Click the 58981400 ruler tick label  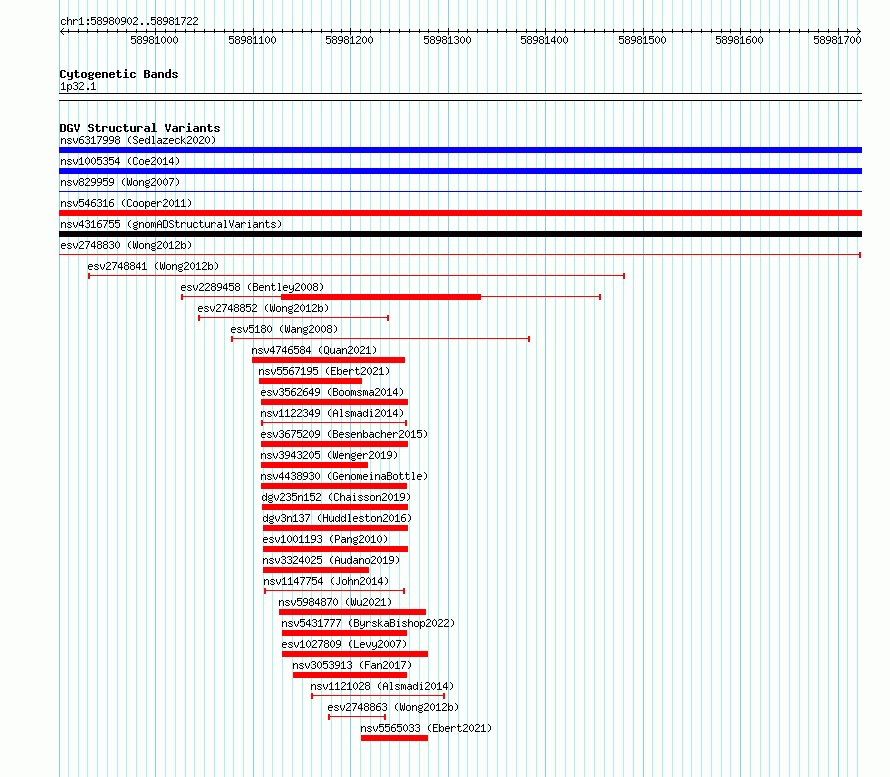pyautogui.click(x=544, y=40)
